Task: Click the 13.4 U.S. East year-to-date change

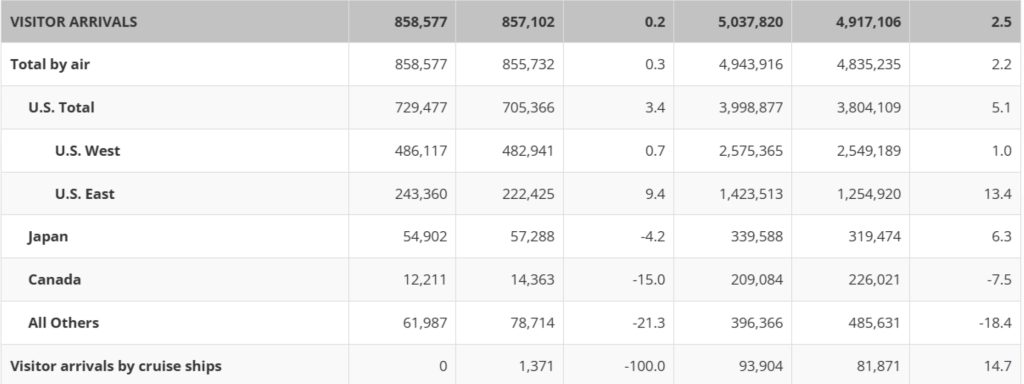Action: [x=1001, y=193]
